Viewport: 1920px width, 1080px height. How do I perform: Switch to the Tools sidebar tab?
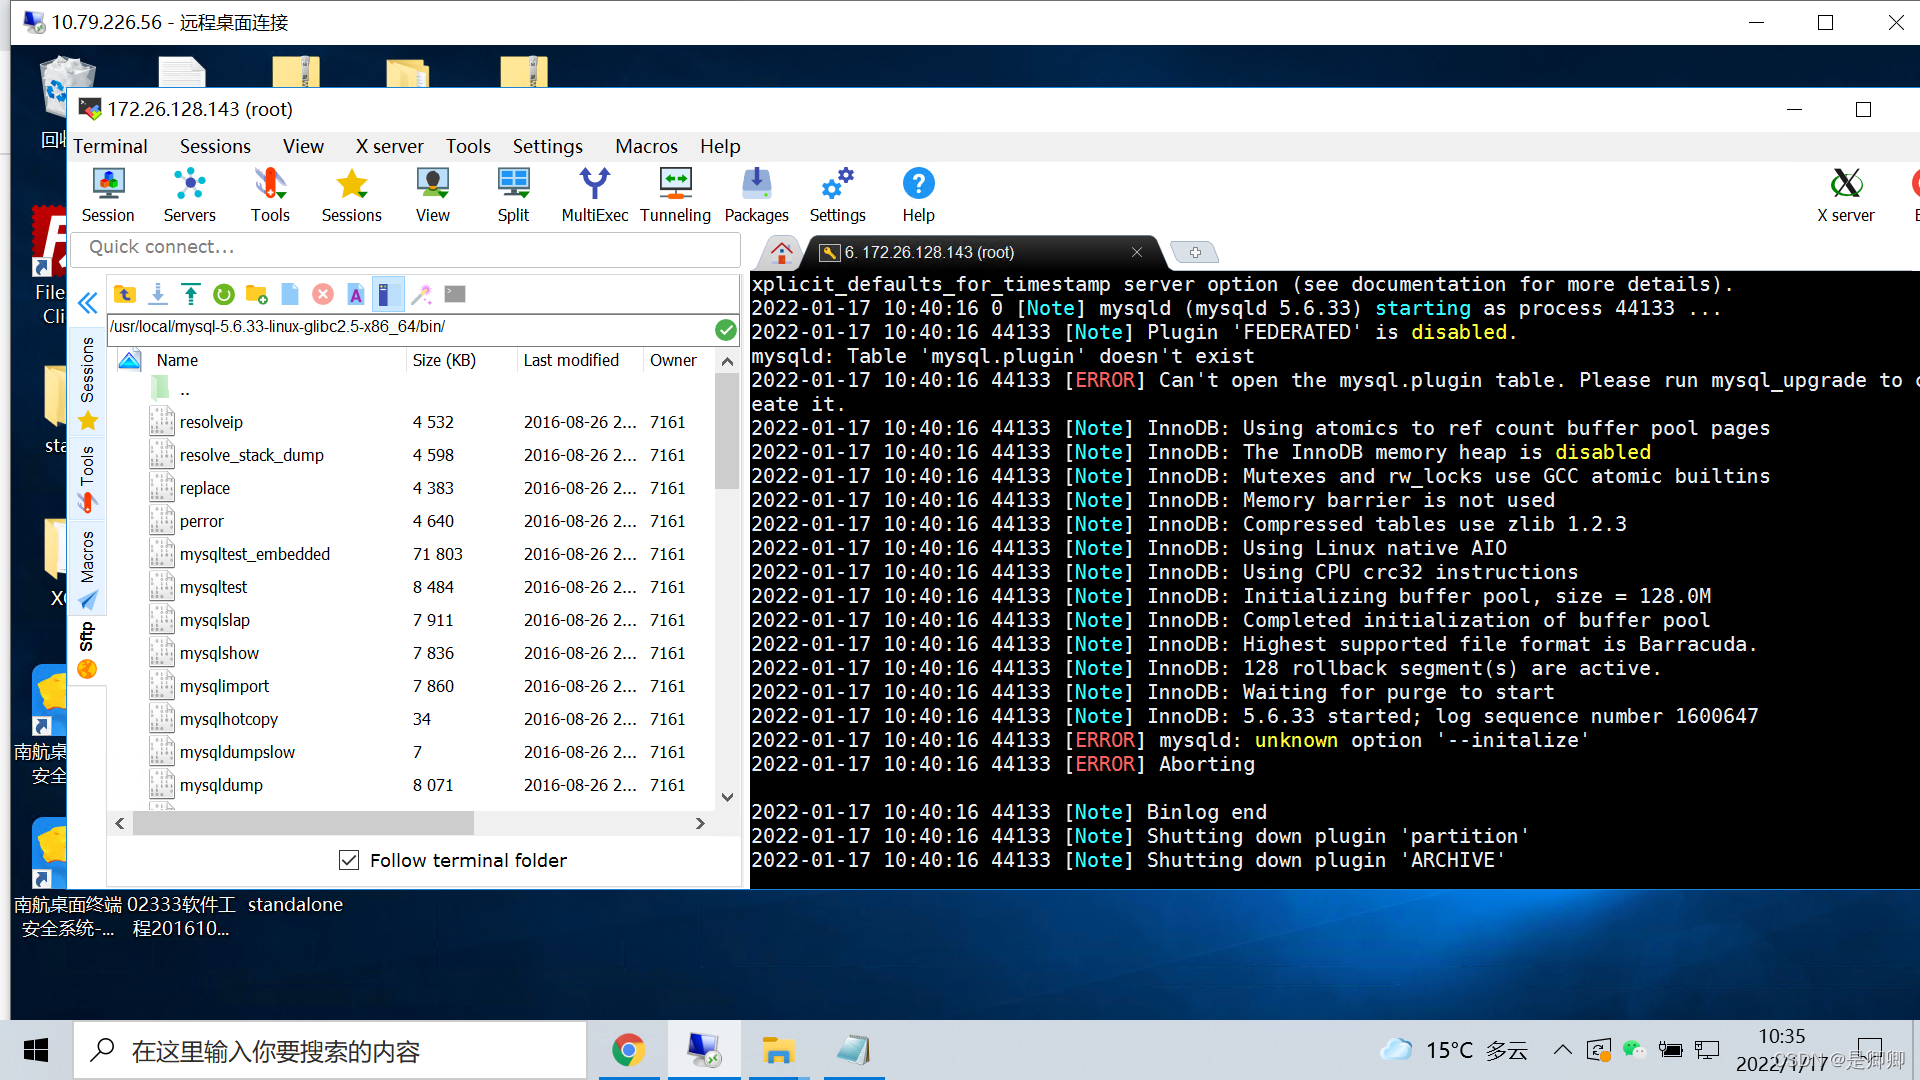87,478
